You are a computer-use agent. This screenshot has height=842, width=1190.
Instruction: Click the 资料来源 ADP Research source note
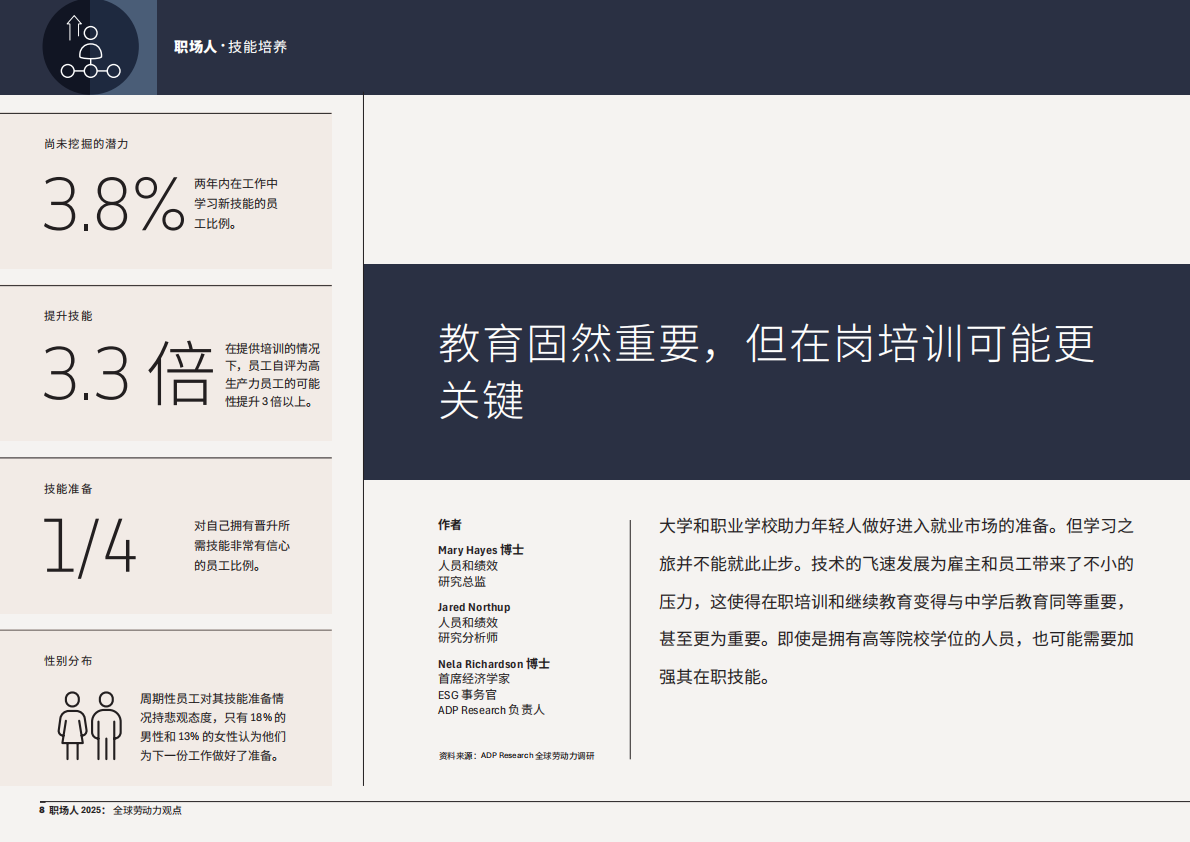click(x=516, y=757)
